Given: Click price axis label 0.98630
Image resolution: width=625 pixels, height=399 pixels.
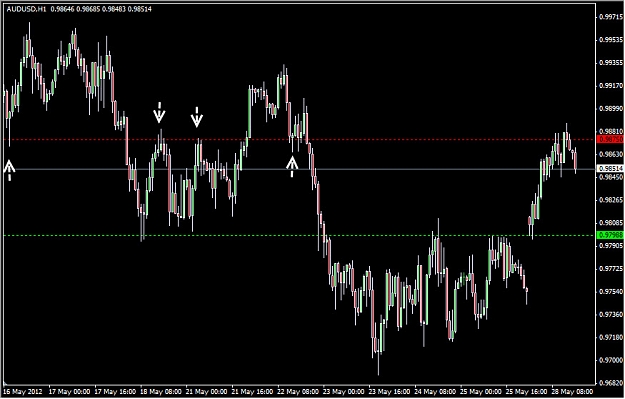Looking at the screenshot, I should pyautogui.click(x=612, y=154).
